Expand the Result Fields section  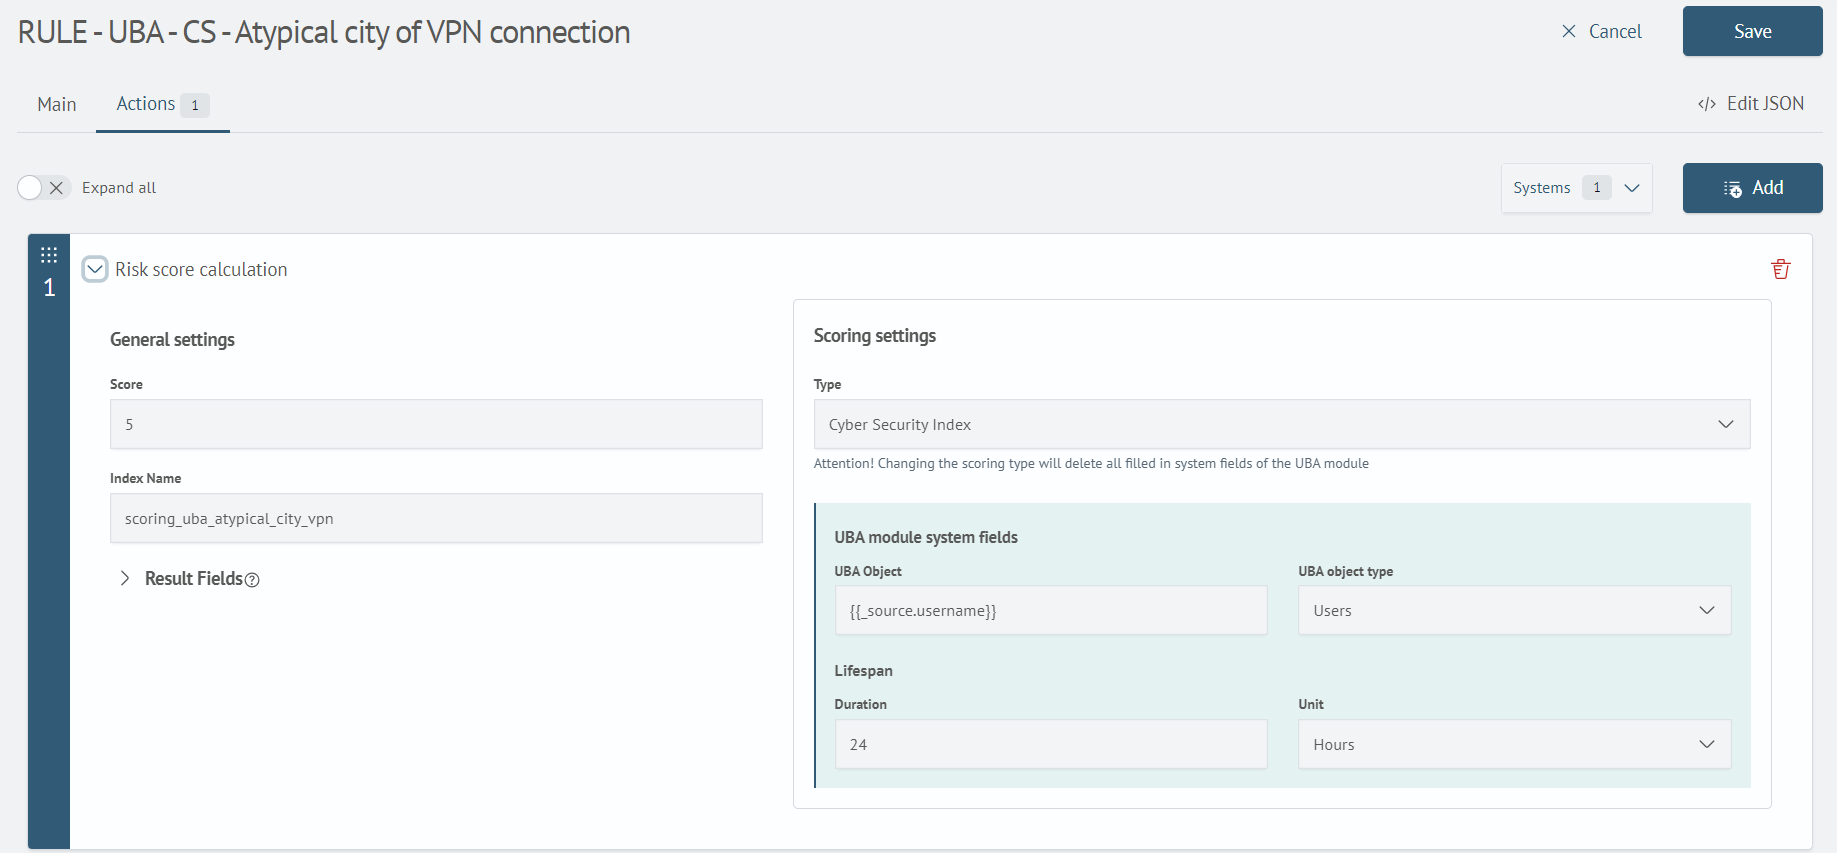coord(125,578)
